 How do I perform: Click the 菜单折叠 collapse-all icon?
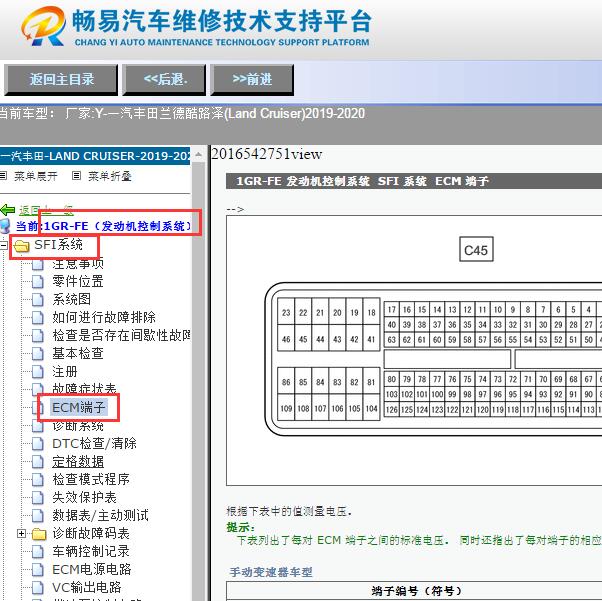tap(76, 176)
